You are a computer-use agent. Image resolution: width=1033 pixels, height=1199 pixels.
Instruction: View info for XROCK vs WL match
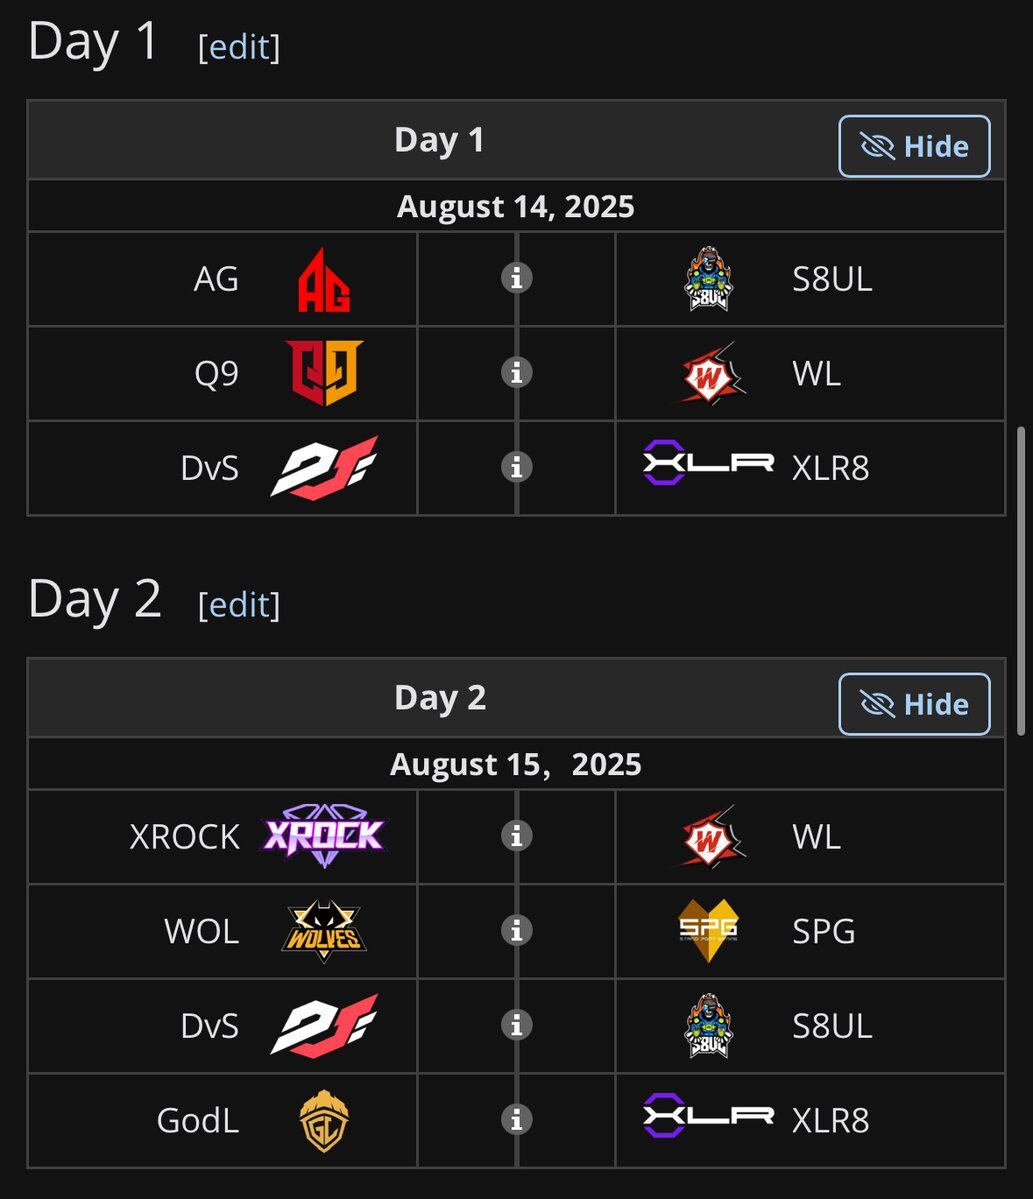517,836
